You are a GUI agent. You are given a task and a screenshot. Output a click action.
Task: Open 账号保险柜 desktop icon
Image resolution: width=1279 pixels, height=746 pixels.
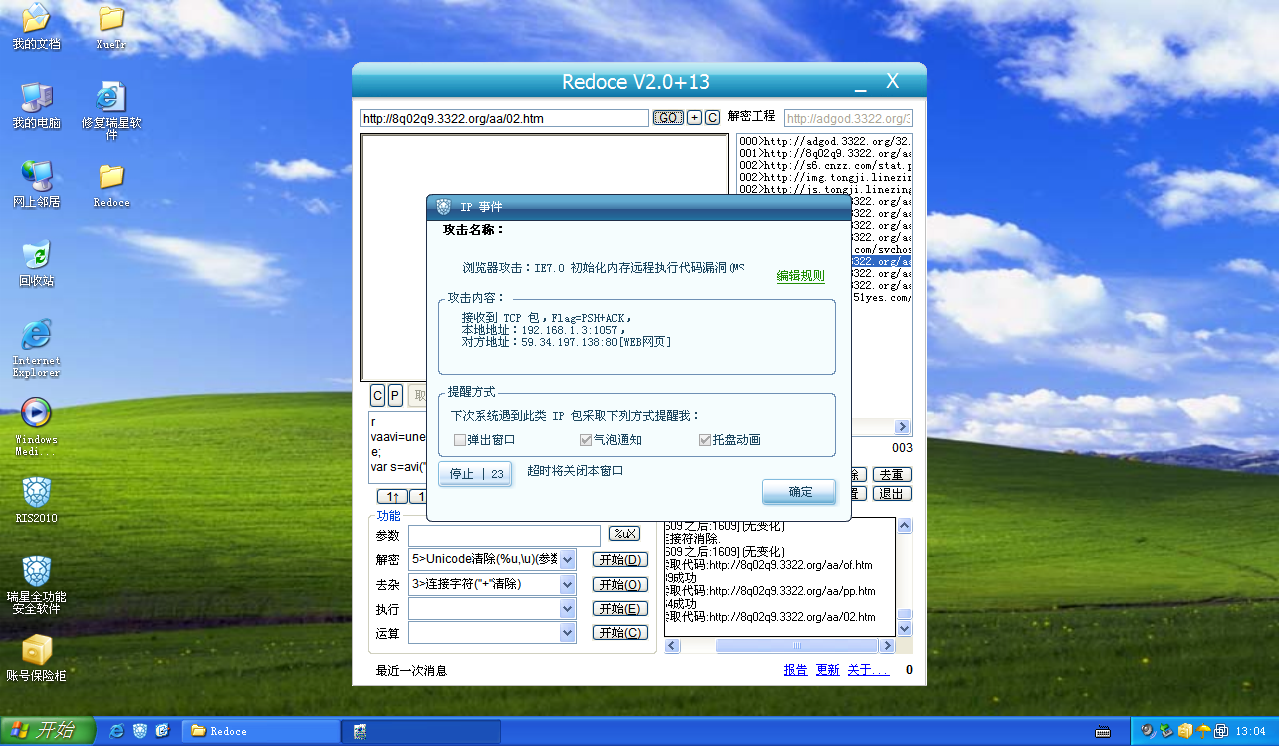(36, 657)
